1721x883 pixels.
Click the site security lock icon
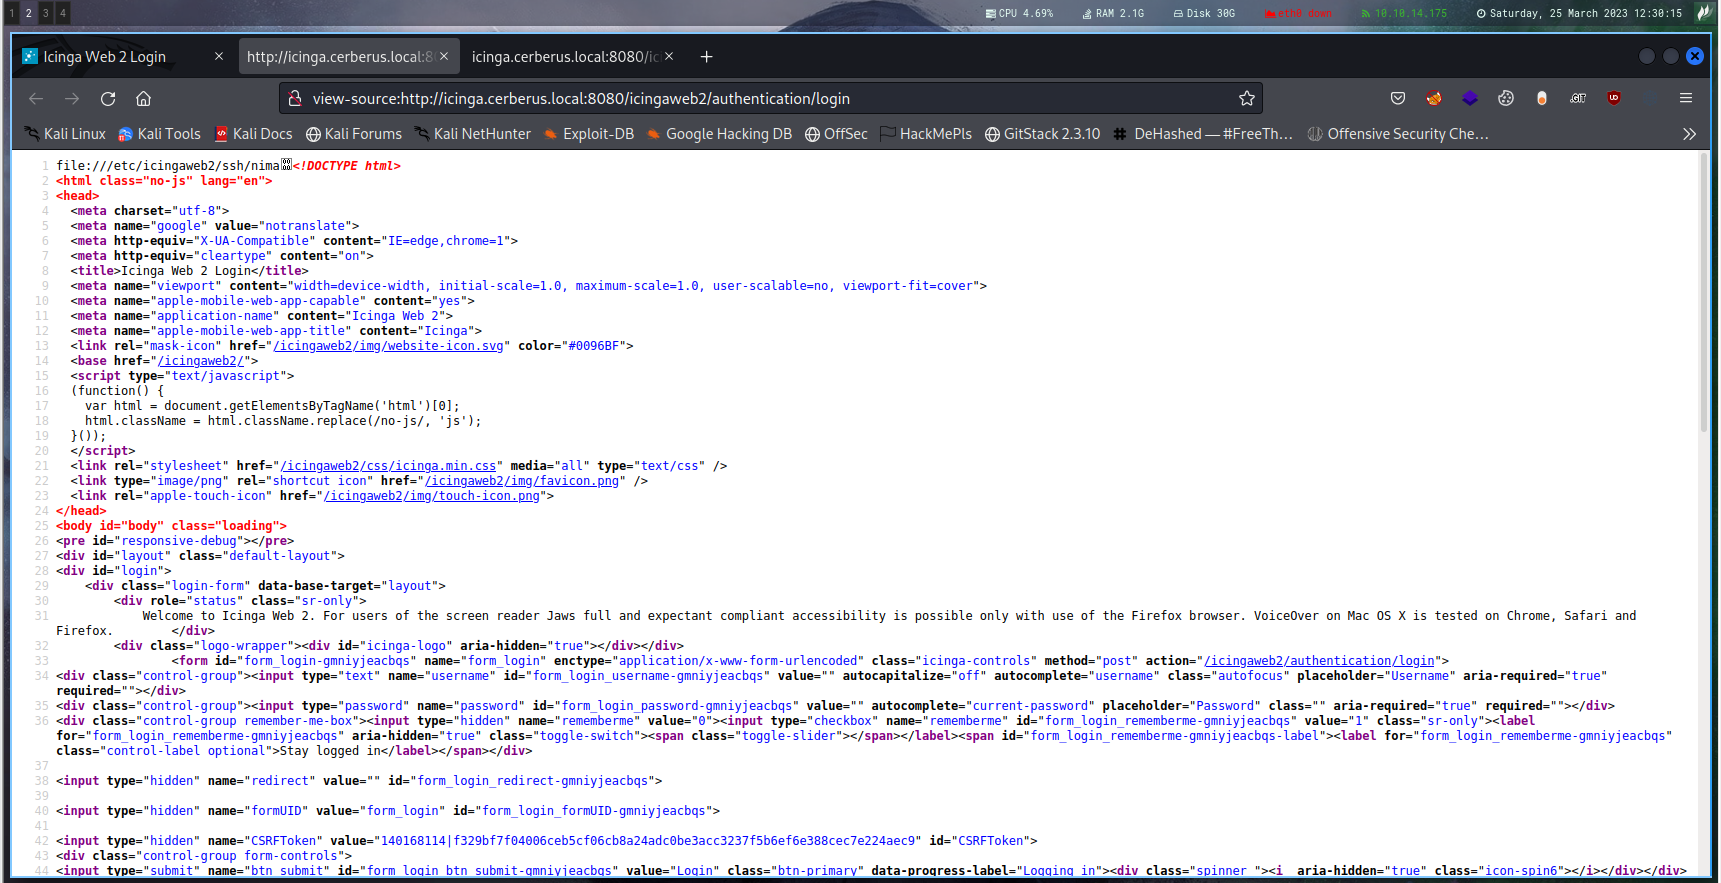click(294, 98)
